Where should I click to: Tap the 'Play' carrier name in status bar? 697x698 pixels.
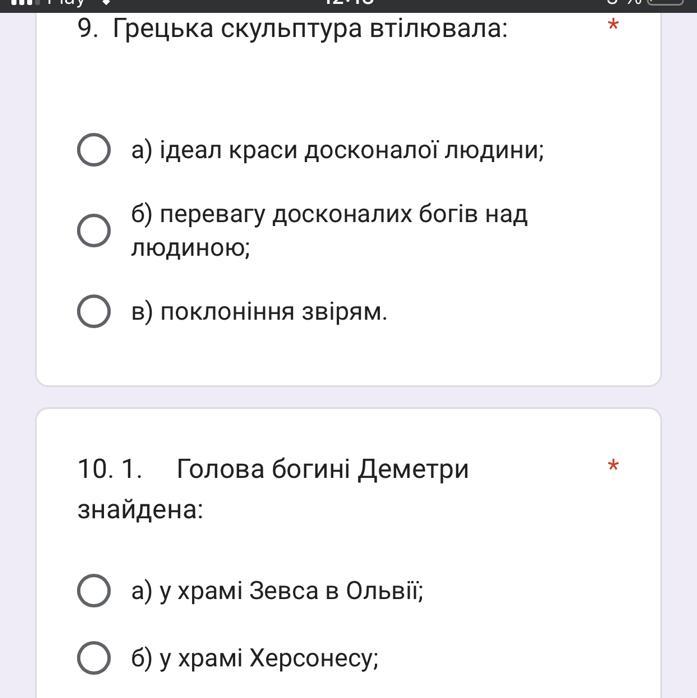click(66, 3)
